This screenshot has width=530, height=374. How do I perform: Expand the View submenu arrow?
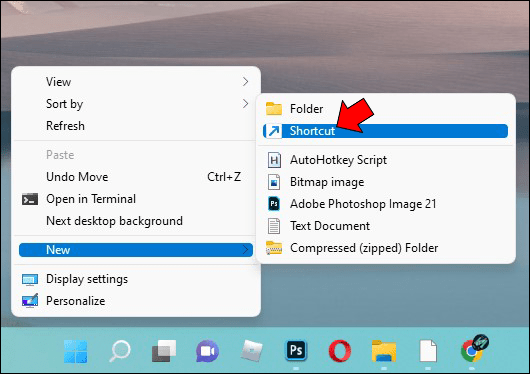click(245, 81)
